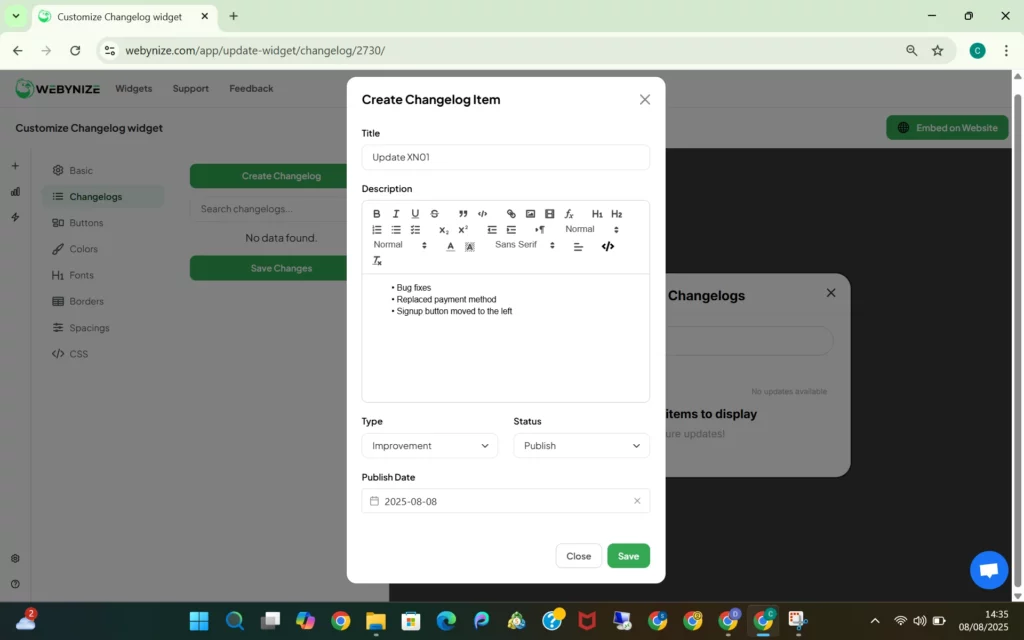
Task: Apply subscript formatting in the editor
Action: 443,229
